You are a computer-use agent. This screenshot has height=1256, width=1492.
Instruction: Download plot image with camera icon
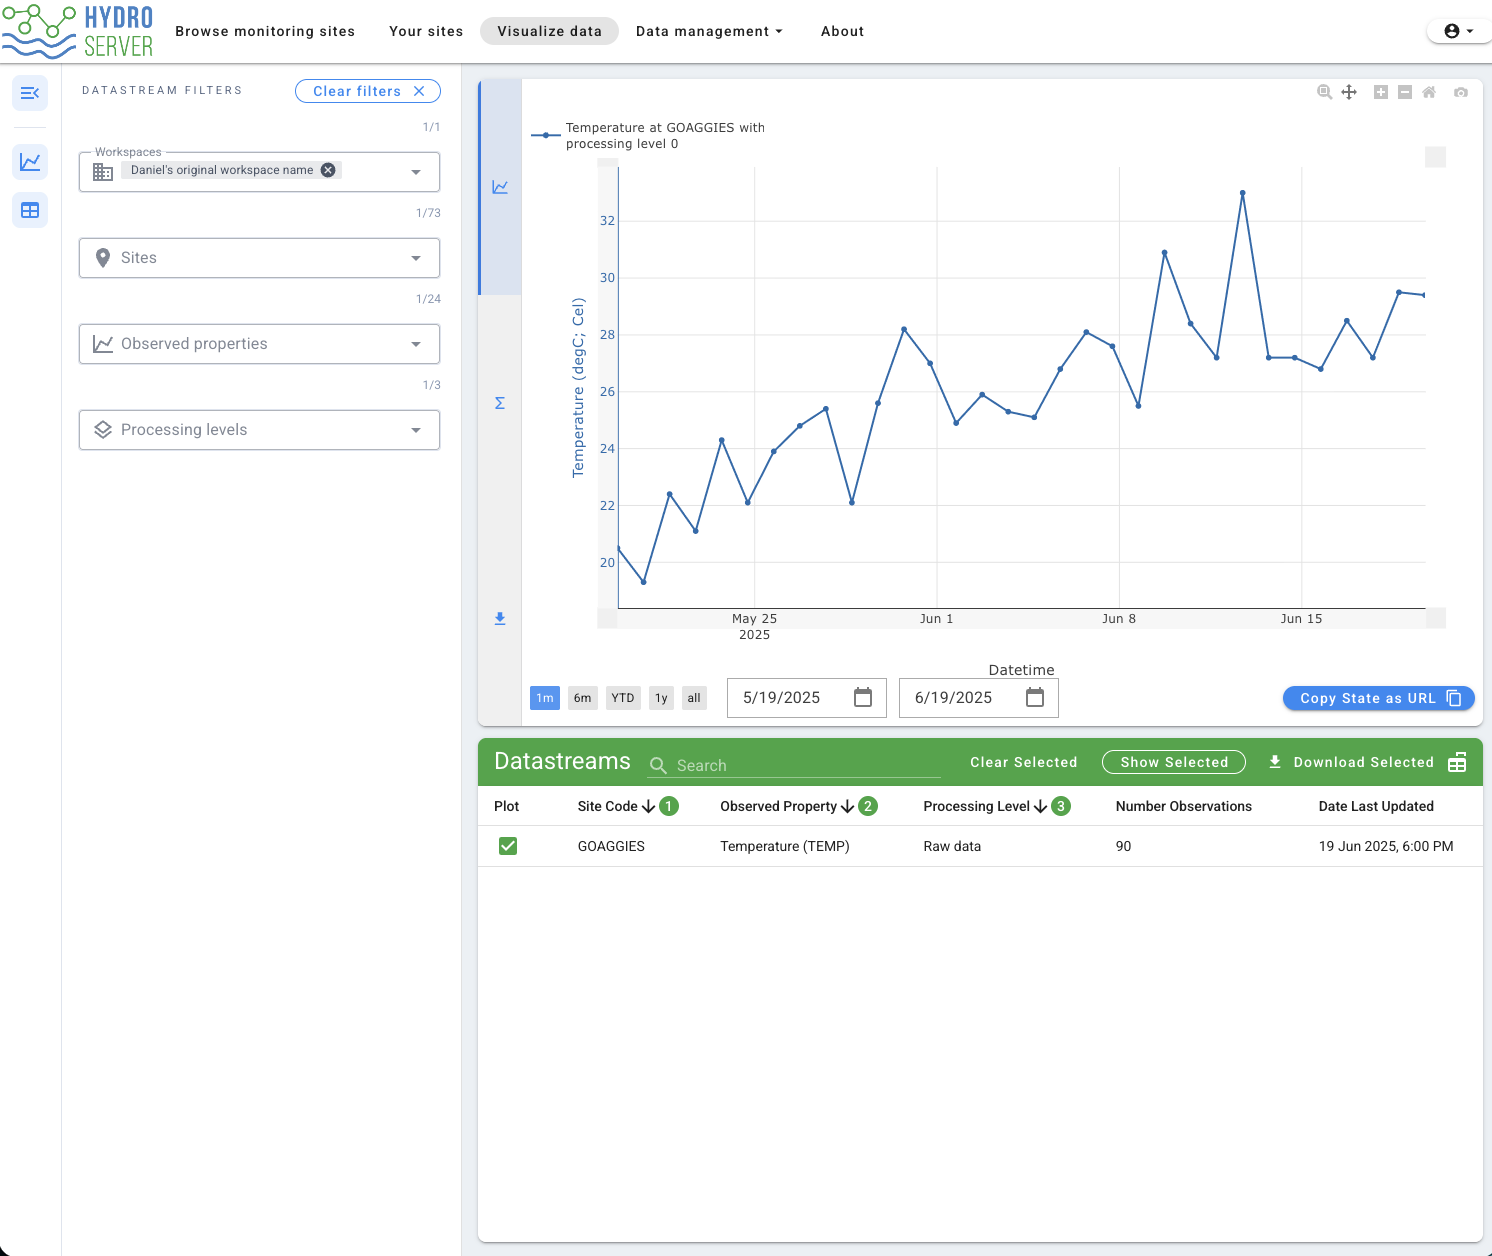point(1461,92)
